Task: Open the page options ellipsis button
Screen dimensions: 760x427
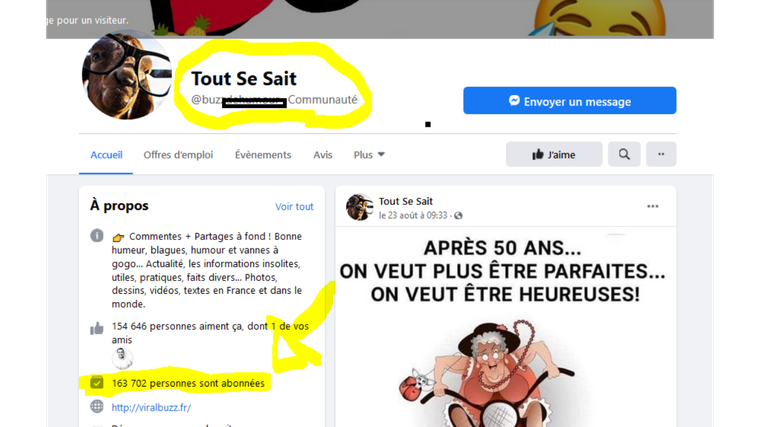Action: point(661,154)
